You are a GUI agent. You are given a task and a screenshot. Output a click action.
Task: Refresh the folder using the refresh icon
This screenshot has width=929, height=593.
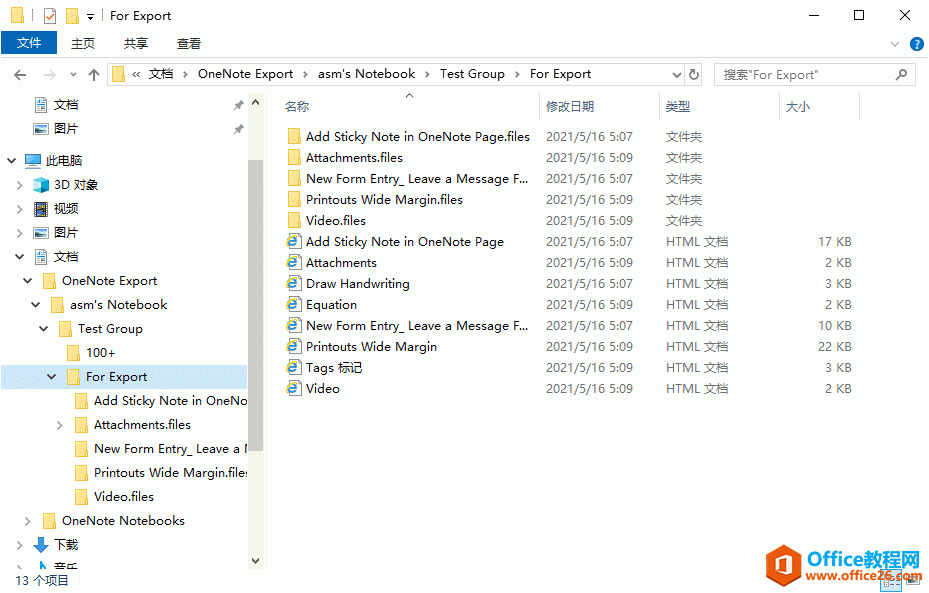coord(694,73)
